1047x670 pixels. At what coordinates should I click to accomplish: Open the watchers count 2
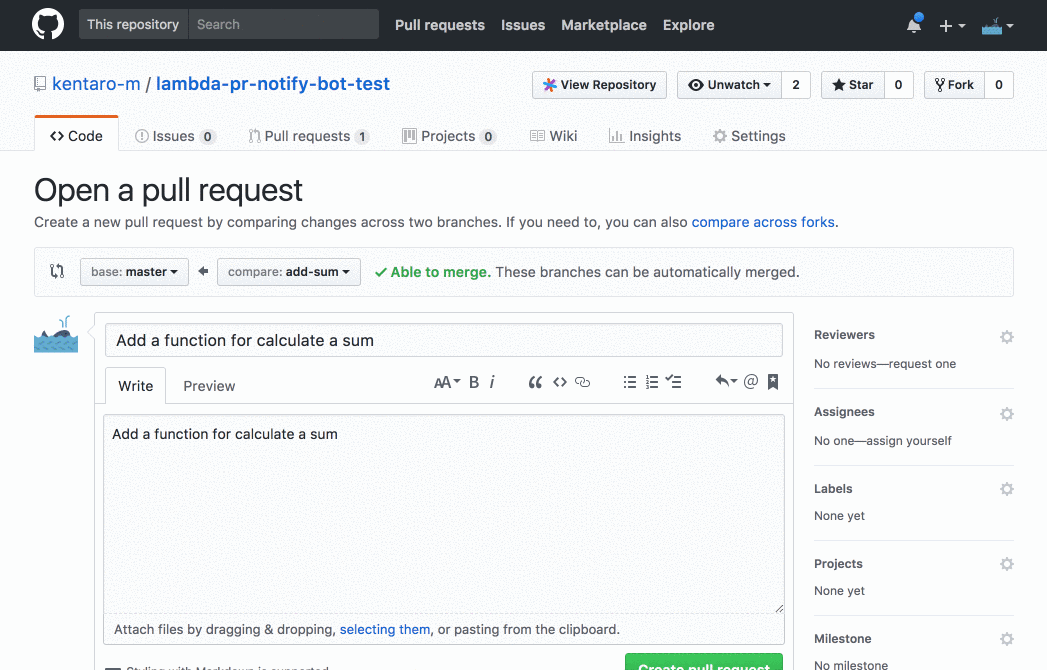point(796,85)
